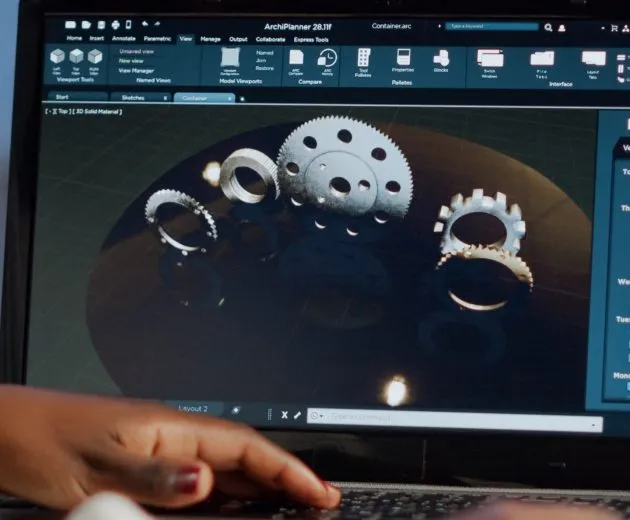Expand the arrow left of keyword search box

[440, 26]
